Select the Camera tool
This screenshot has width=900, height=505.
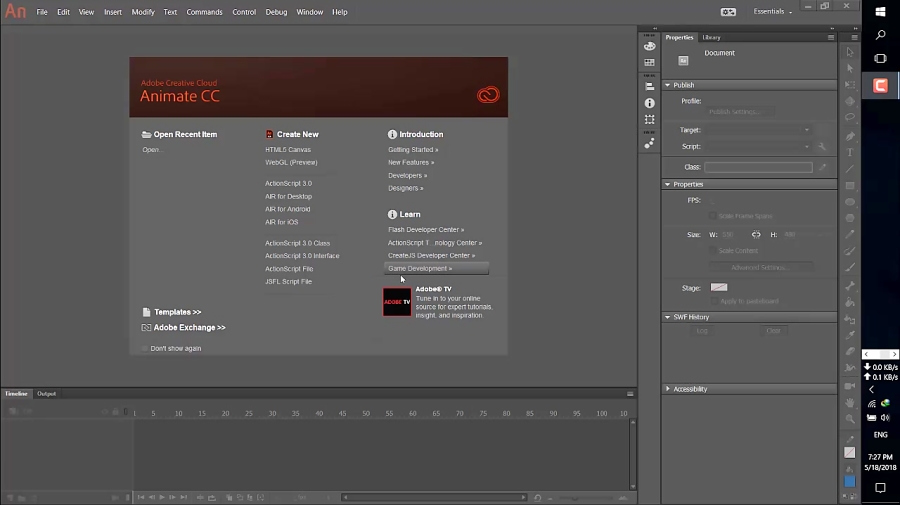pyautogui.click(x=850, y=386)
